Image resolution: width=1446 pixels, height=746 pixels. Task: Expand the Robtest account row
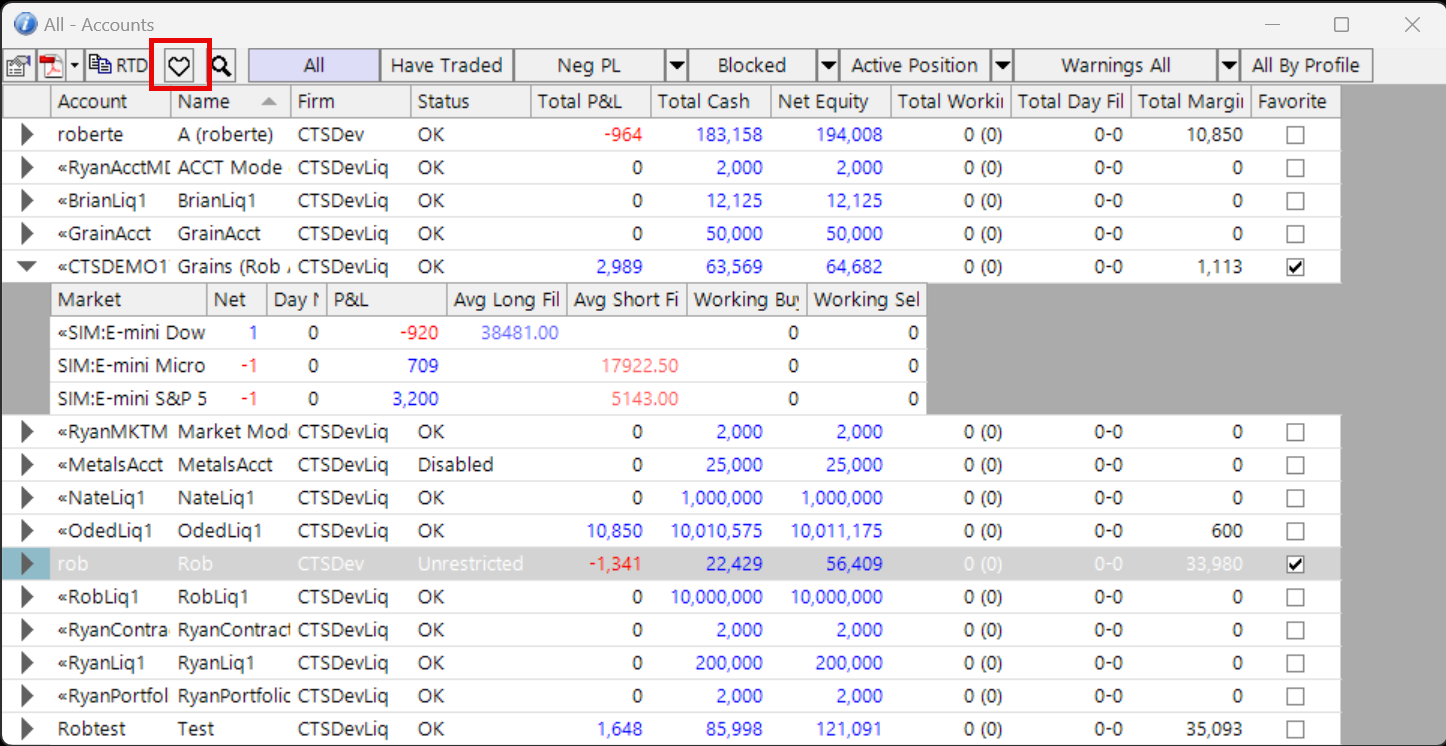27,729
